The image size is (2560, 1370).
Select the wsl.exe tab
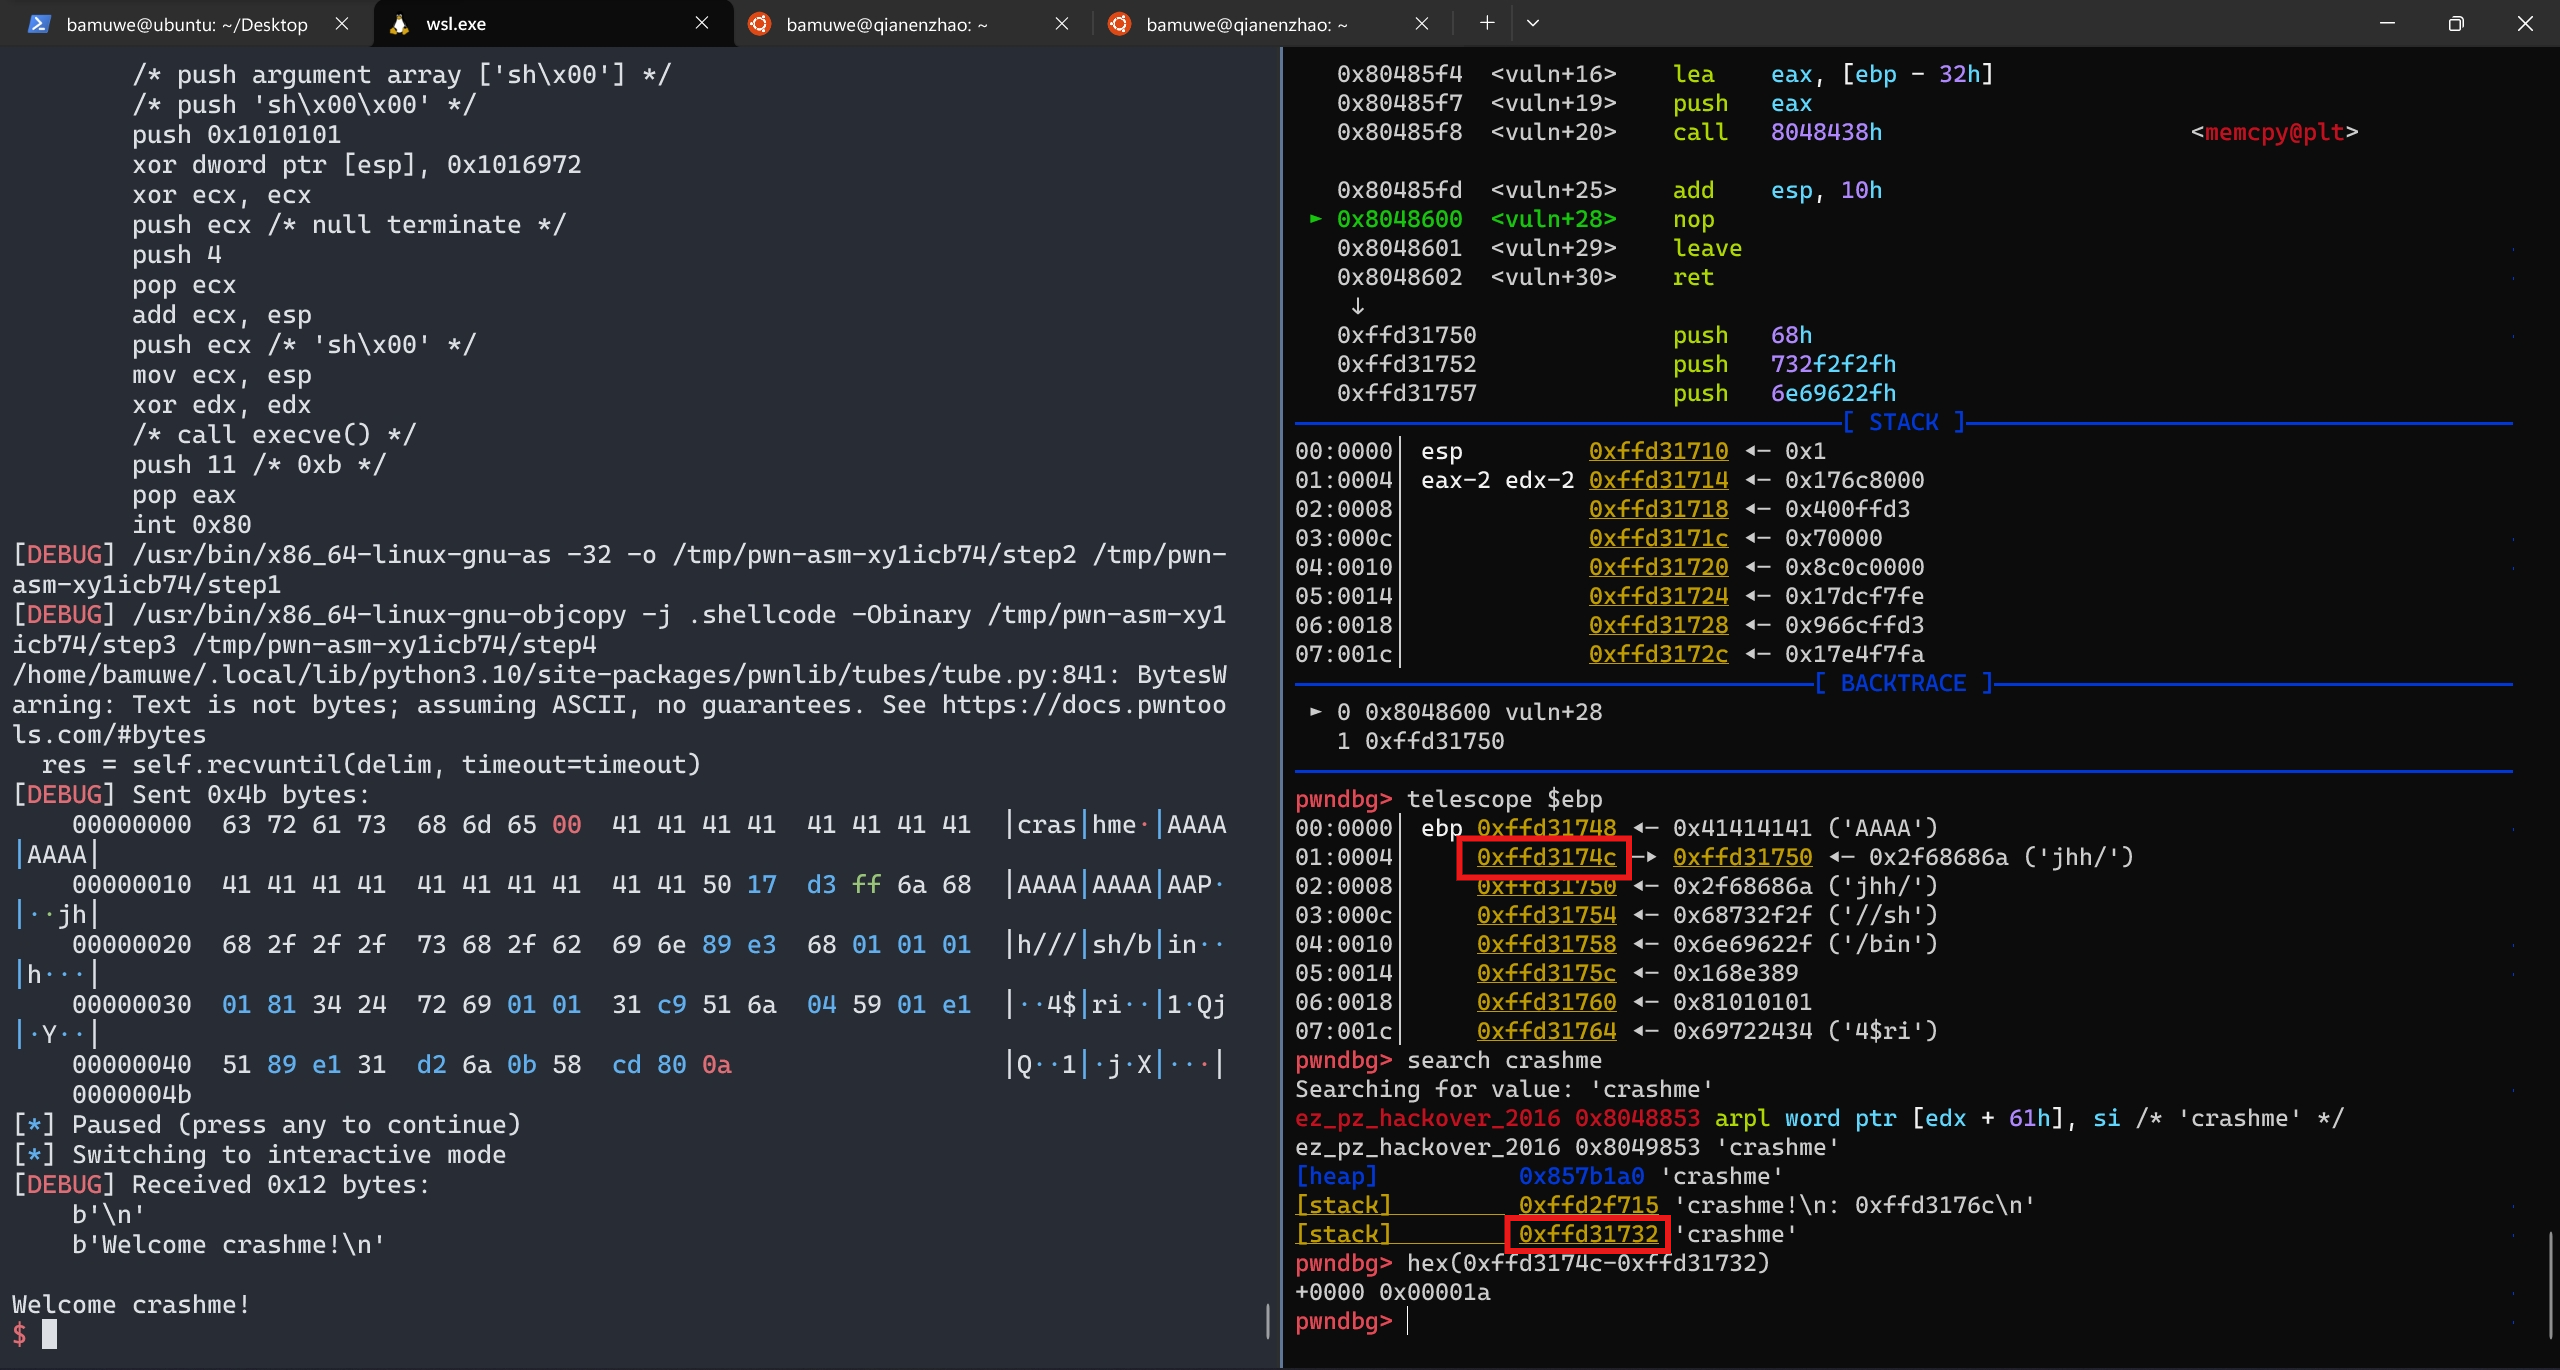coord(456,24)
